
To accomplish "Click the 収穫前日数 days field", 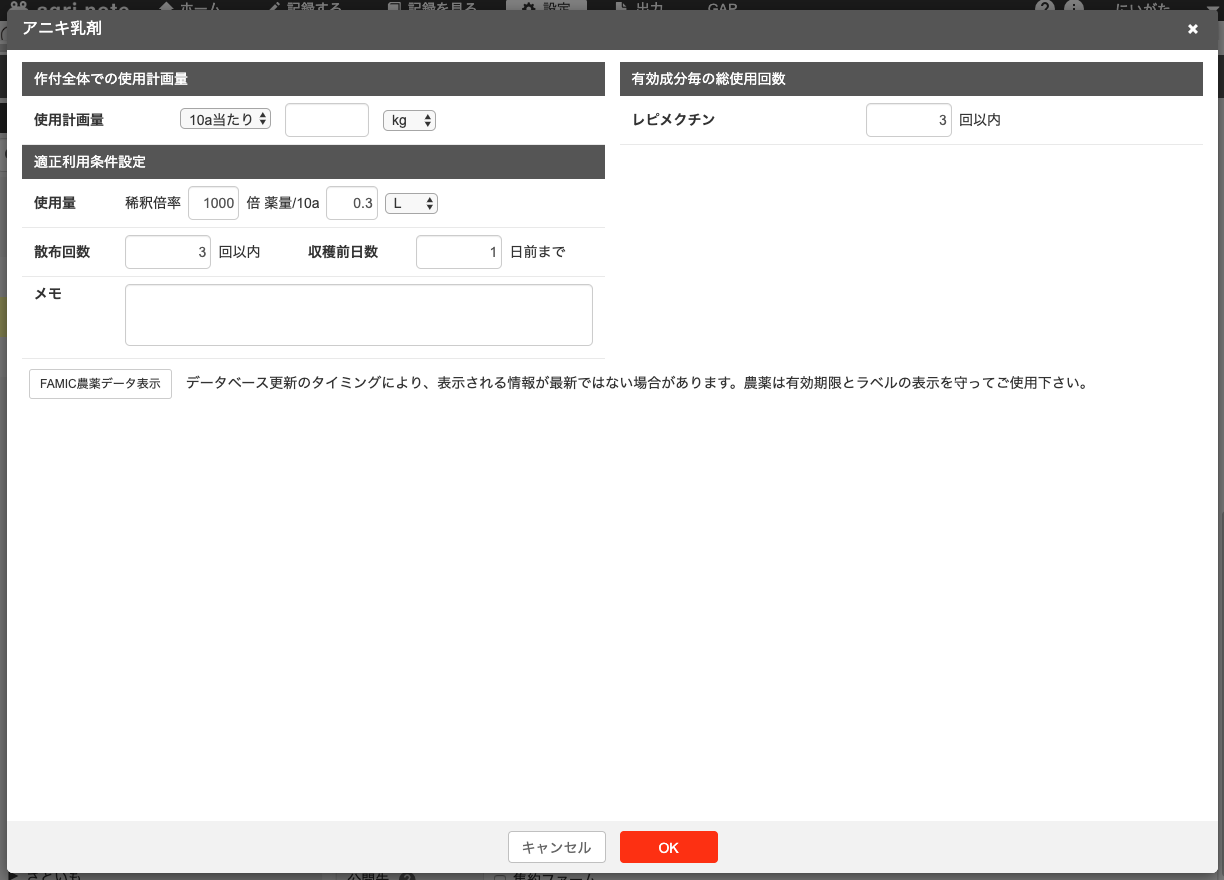I will pos(458,252).
